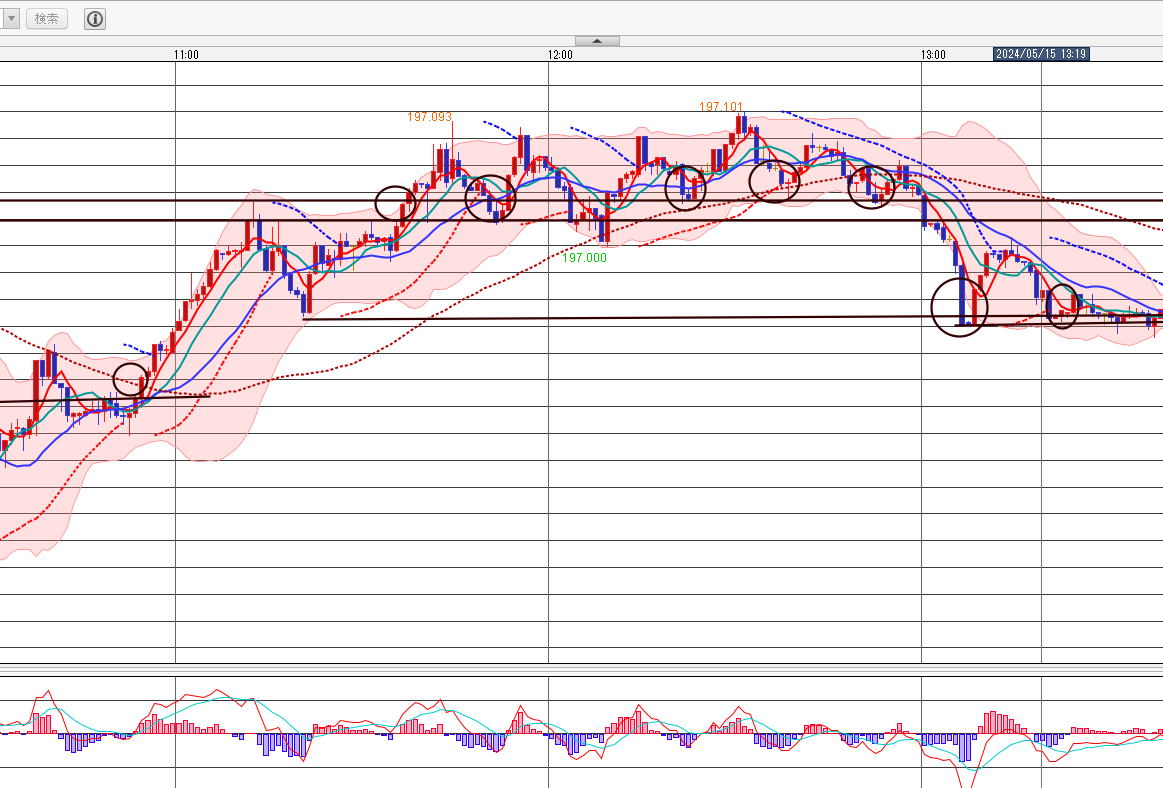
Task: Click the vertical crosshair line at 13:19
Action: pos(1041,500)
